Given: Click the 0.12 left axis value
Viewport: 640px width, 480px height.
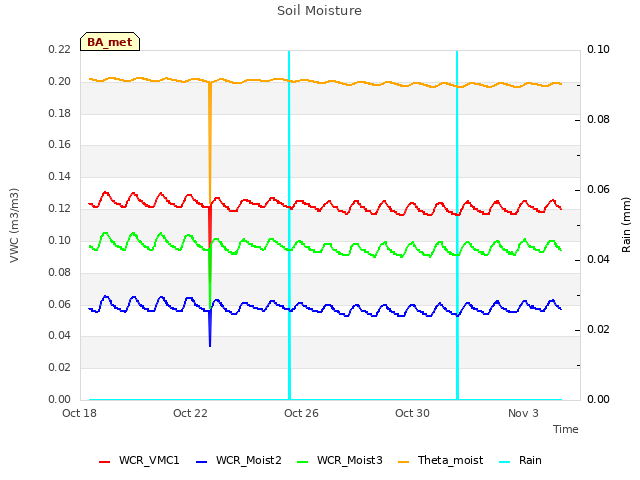Looking at the screenshot, I should (60, 209).
